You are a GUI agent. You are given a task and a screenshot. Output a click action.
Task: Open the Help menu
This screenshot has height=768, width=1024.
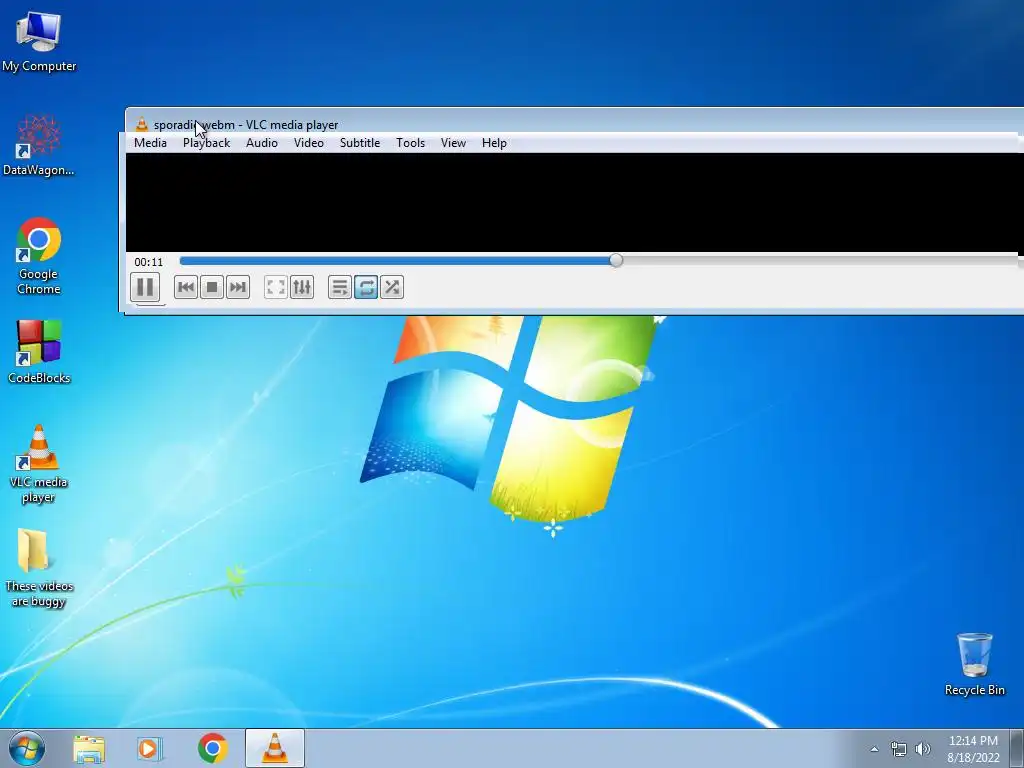[x=494, y=143]
